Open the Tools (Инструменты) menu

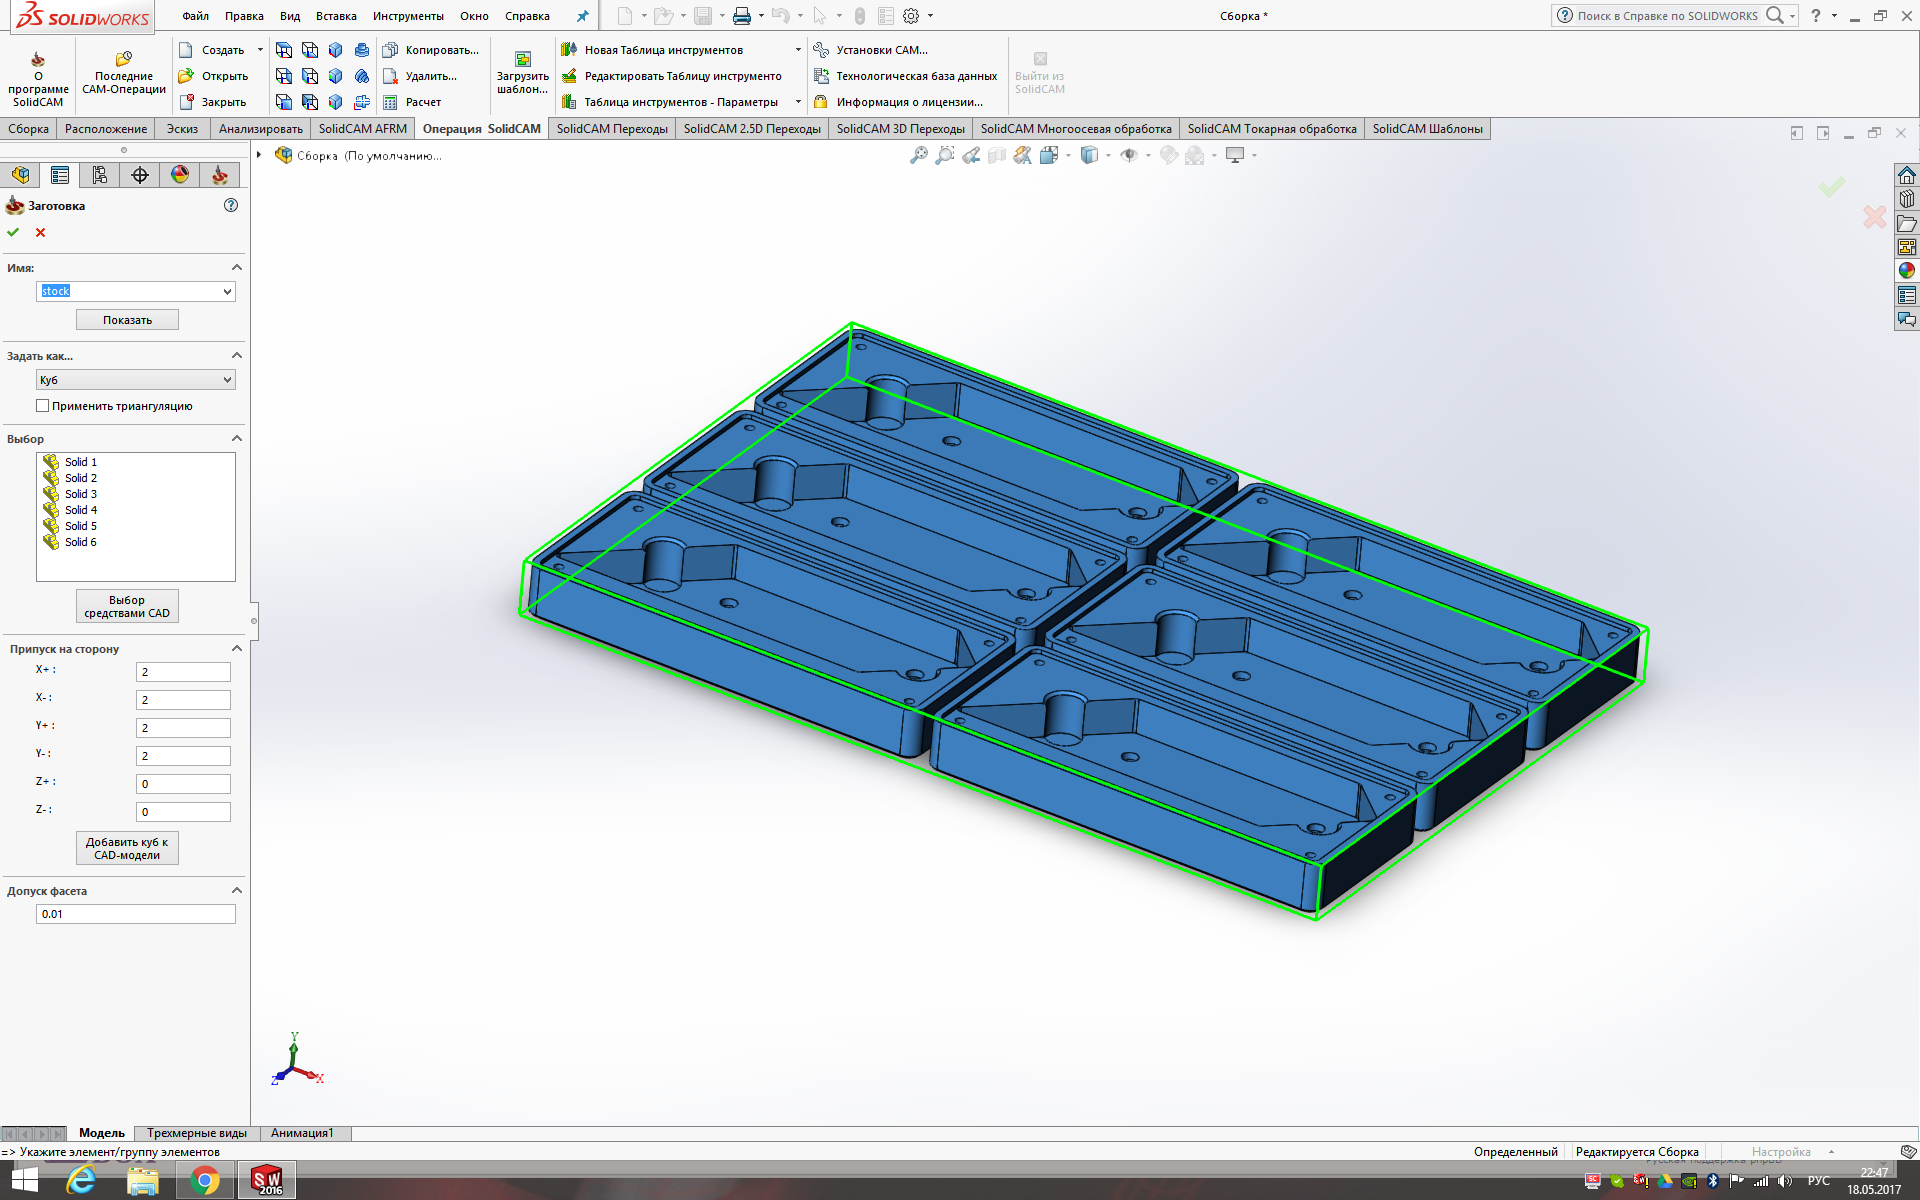408,16
